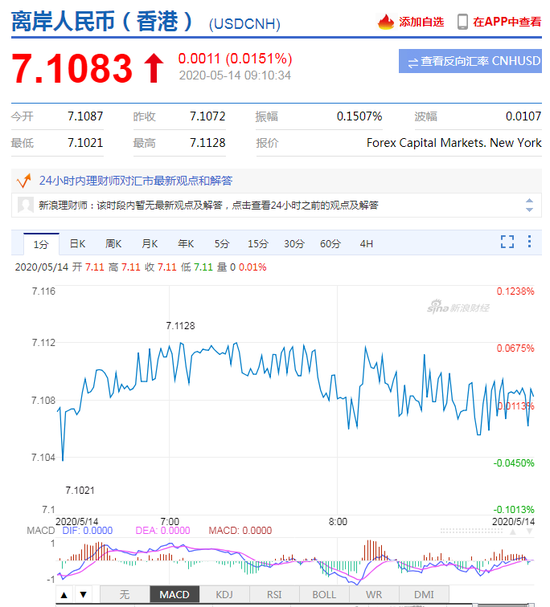View reverse rate CNHUSD button

pos(470,61)
